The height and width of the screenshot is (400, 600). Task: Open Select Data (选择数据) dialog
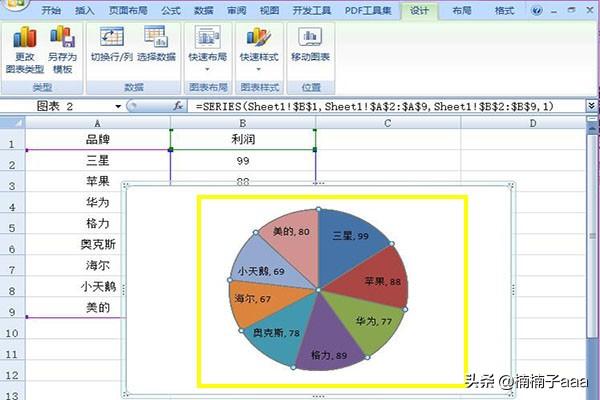[x=156, y=44]
